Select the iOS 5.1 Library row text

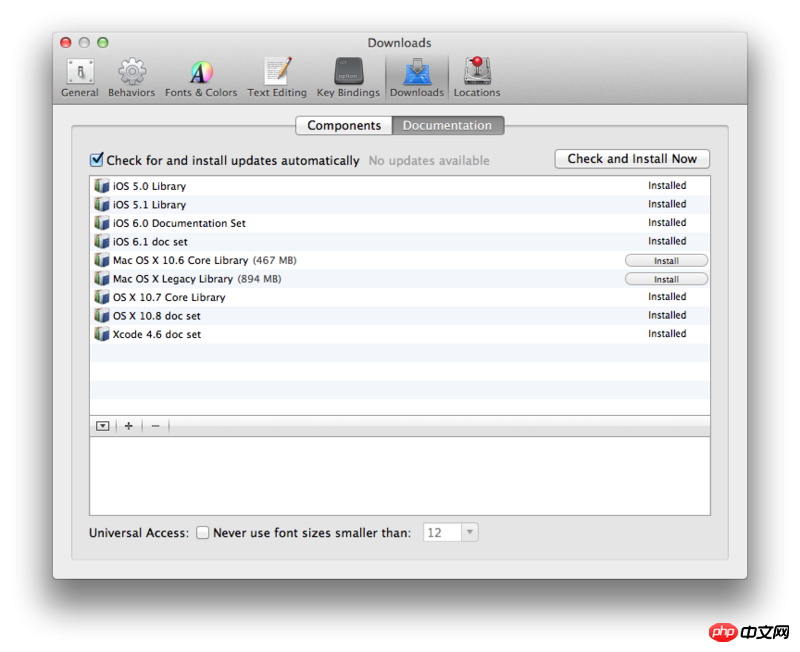point(149,205)
